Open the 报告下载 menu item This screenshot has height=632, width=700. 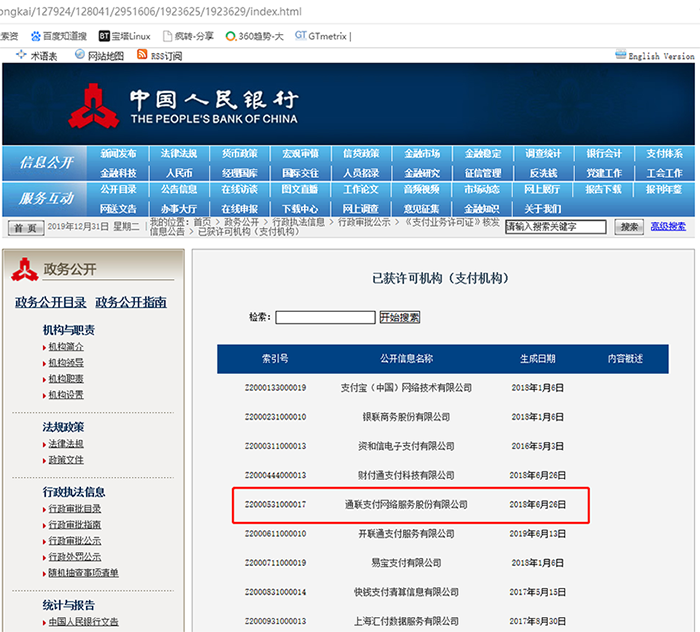pyautogui.click(x=604, y=189)
